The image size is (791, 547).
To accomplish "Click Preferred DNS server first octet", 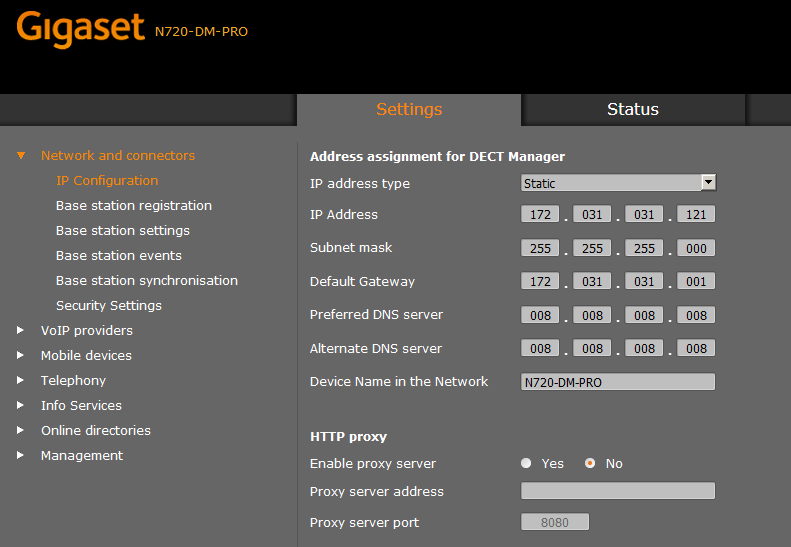I will pos(540,315).
